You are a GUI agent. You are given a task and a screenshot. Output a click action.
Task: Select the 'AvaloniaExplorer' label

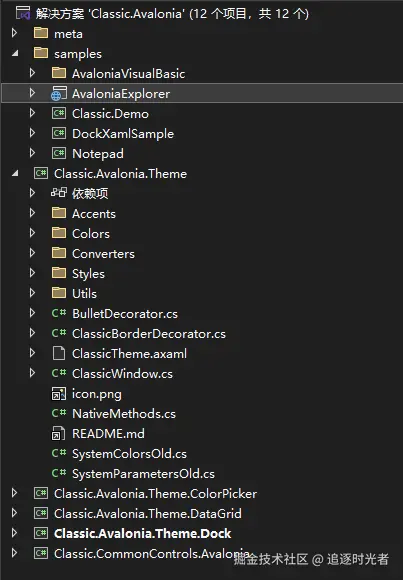tap(121, 94)
